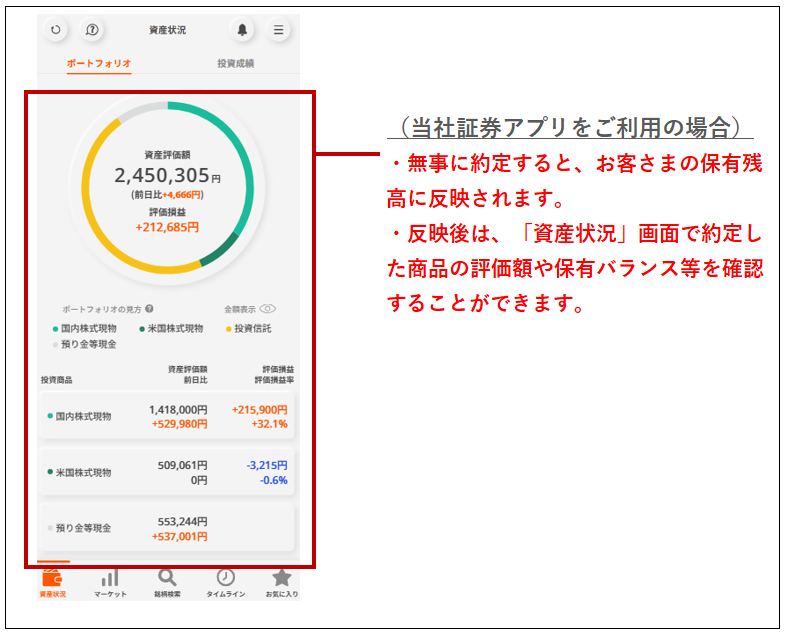Screen dimensions: 785x634
Task: Open the お気に入り star icon
Action: click(x=282, y=577)
